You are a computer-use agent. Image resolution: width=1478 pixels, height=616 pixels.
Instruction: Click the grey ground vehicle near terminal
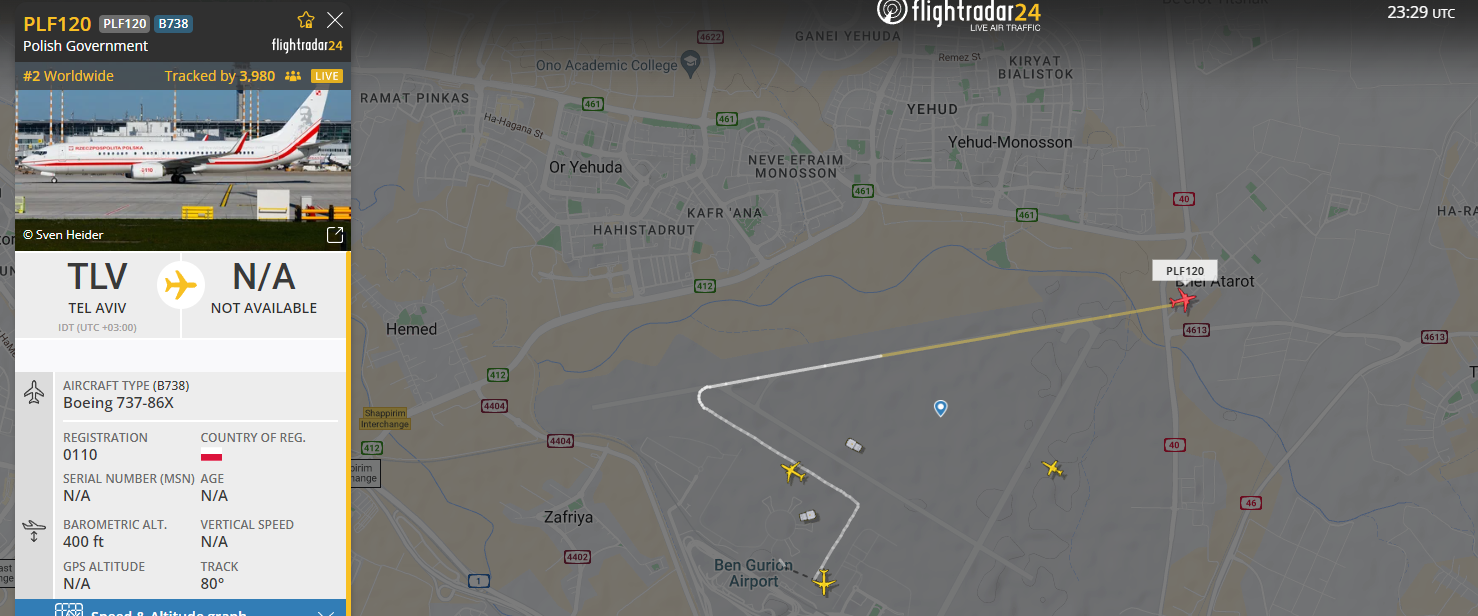pyautogui.click(x=808, y=516)
